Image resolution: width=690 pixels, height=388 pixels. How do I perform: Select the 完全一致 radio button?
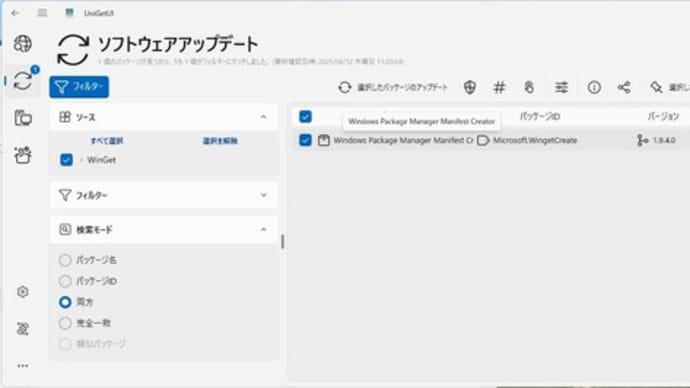65,323
